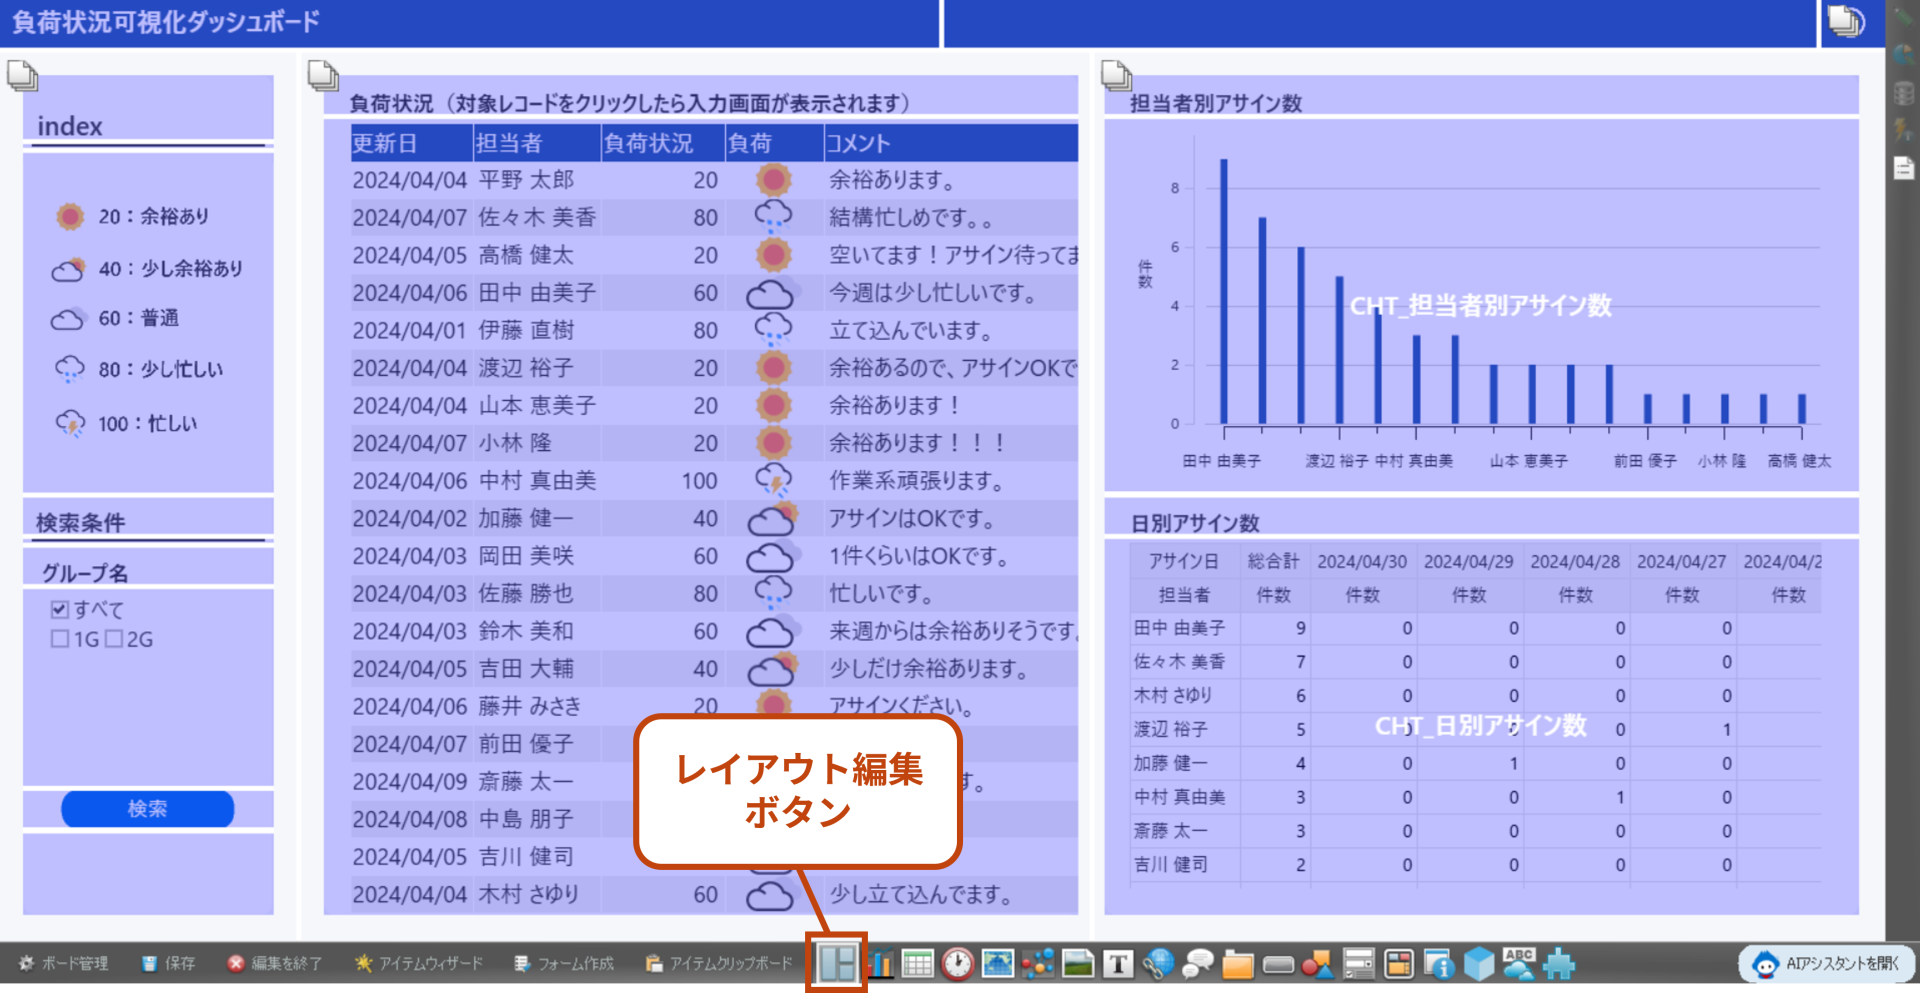Image resolution: width=1920 pixels, height=993 pixels.
Task: Click the globe chain link icon
Action: tap(1158, 963)
